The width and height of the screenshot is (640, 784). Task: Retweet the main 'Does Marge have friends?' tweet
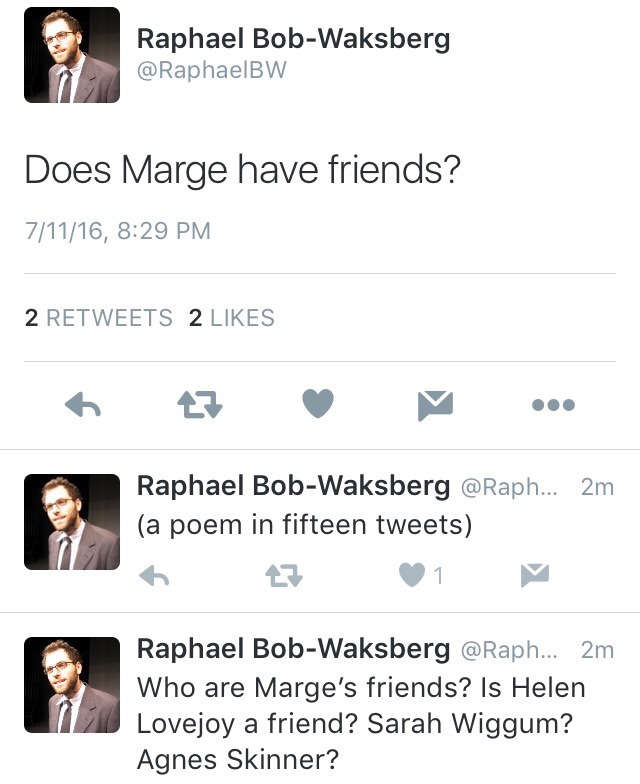(200, 405)
